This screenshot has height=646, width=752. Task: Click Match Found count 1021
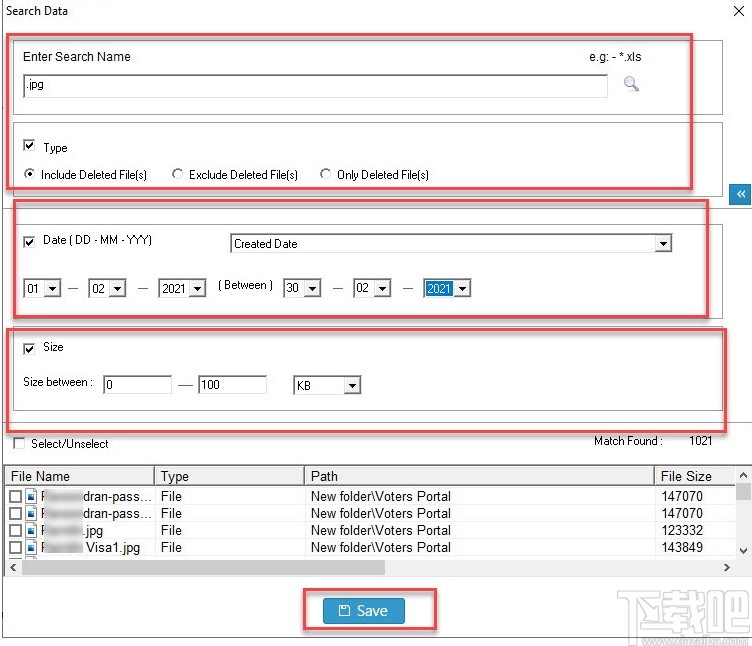pyautogui.click(x=700, y=441)
